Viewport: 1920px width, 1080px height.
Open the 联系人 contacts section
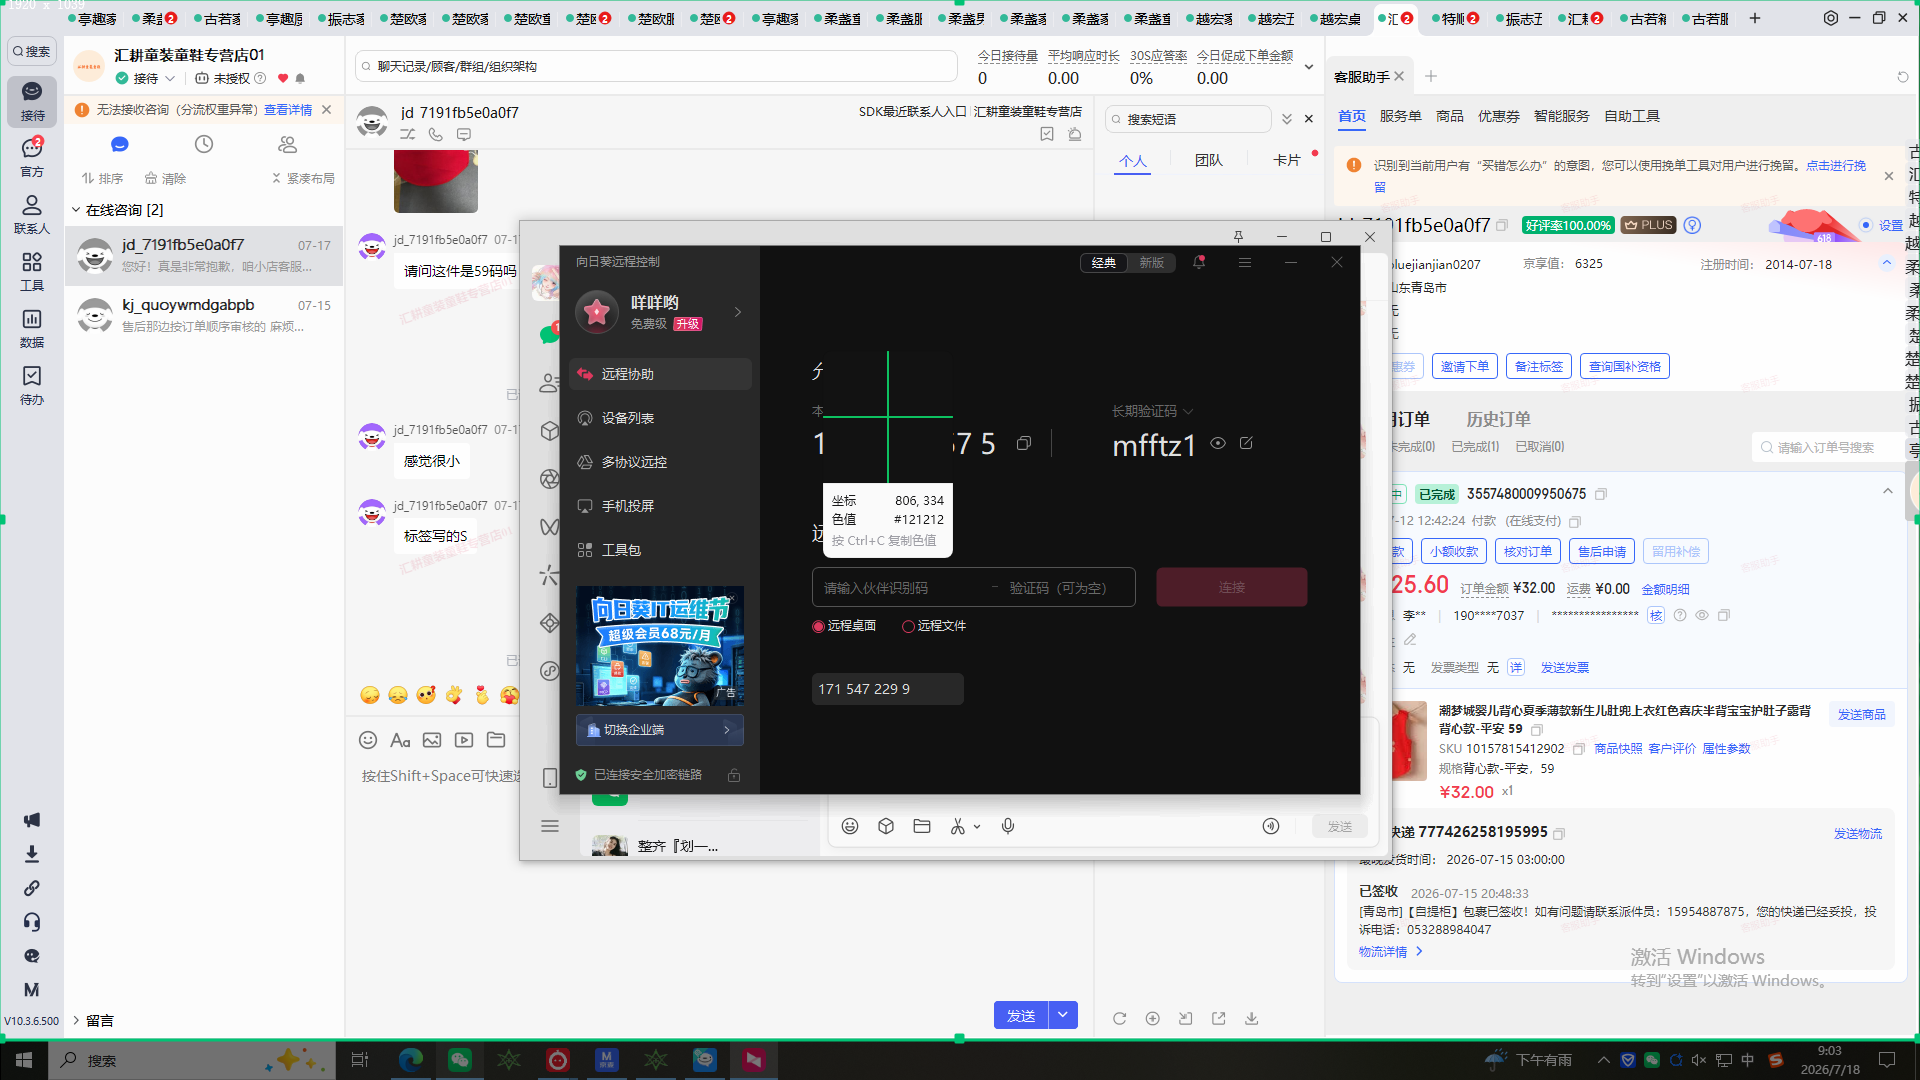(32, 214)
